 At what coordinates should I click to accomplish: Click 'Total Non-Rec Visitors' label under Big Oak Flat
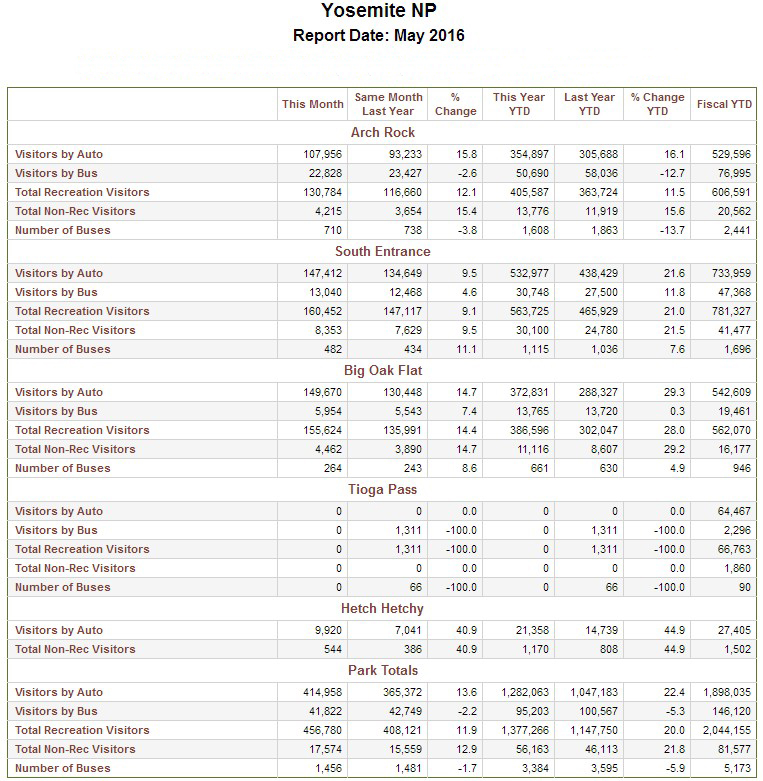75,449
